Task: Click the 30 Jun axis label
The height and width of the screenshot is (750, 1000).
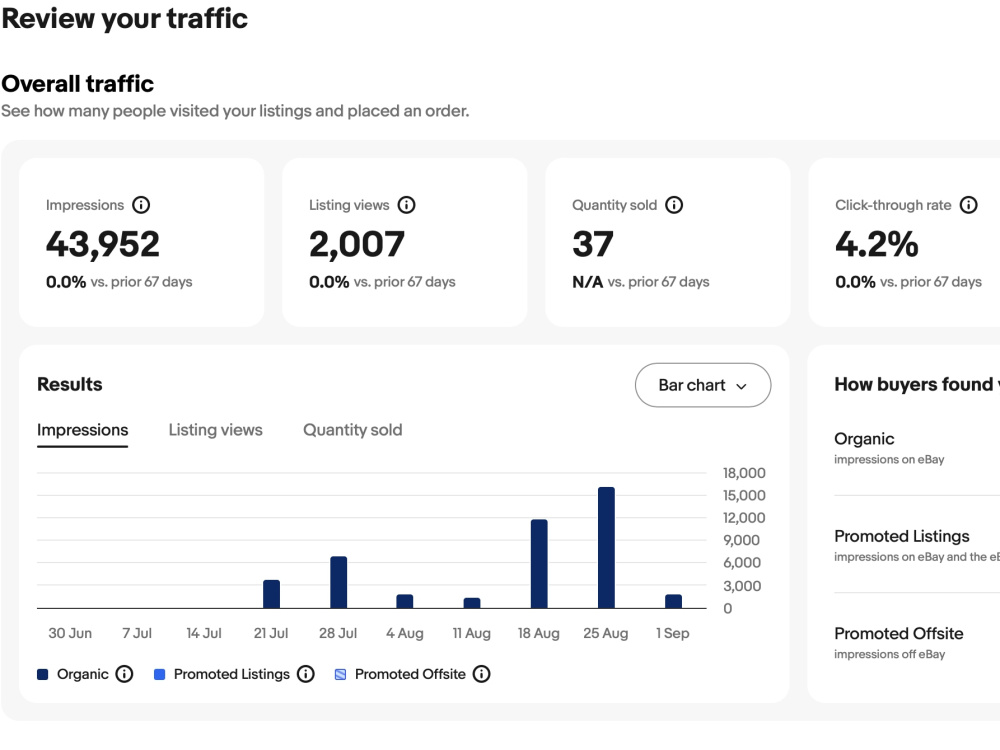Action: (x=70, y=633)
